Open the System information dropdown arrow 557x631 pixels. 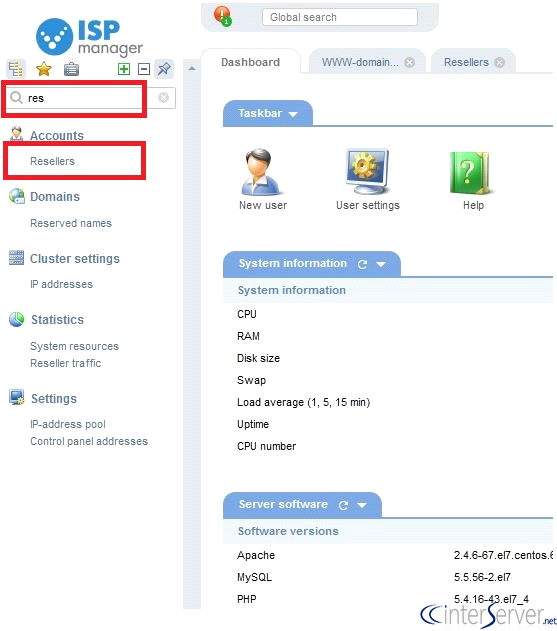click(381, 264)
